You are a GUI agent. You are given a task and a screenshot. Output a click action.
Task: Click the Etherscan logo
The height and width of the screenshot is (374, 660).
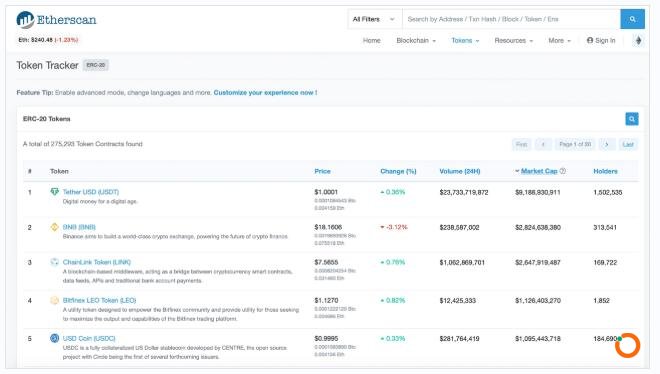click(x=56, y=20)
